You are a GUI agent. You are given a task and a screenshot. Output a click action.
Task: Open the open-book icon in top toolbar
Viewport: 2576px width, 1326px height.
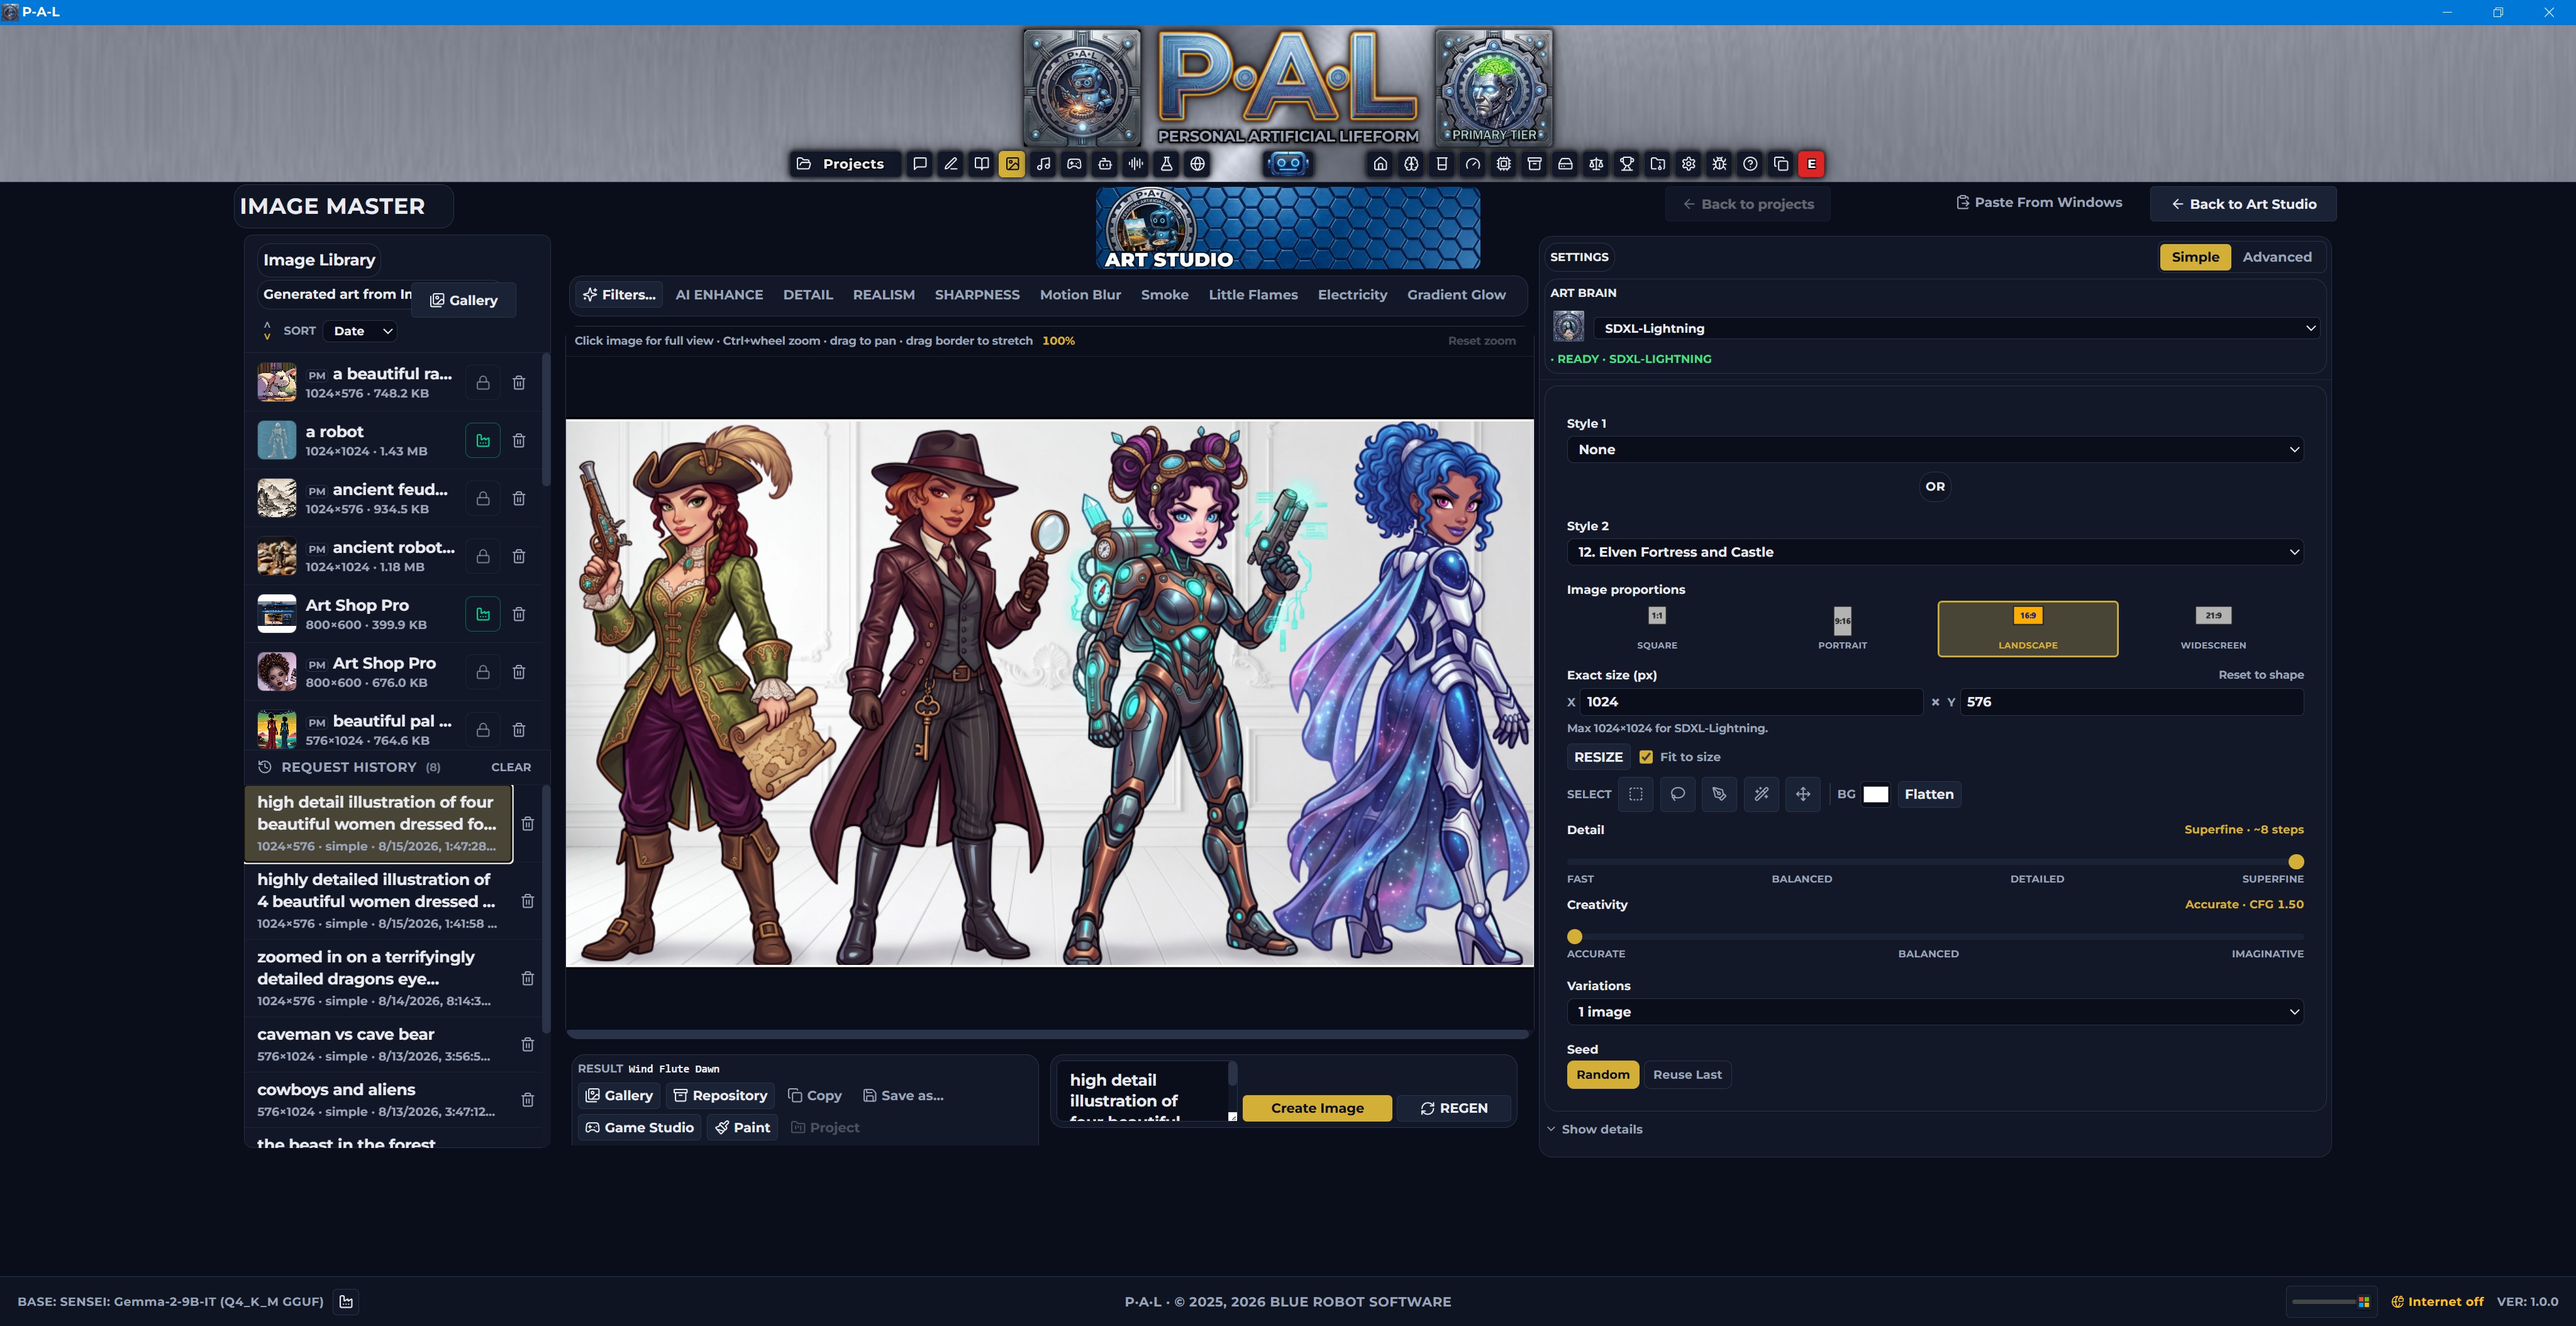pos(982,164)
